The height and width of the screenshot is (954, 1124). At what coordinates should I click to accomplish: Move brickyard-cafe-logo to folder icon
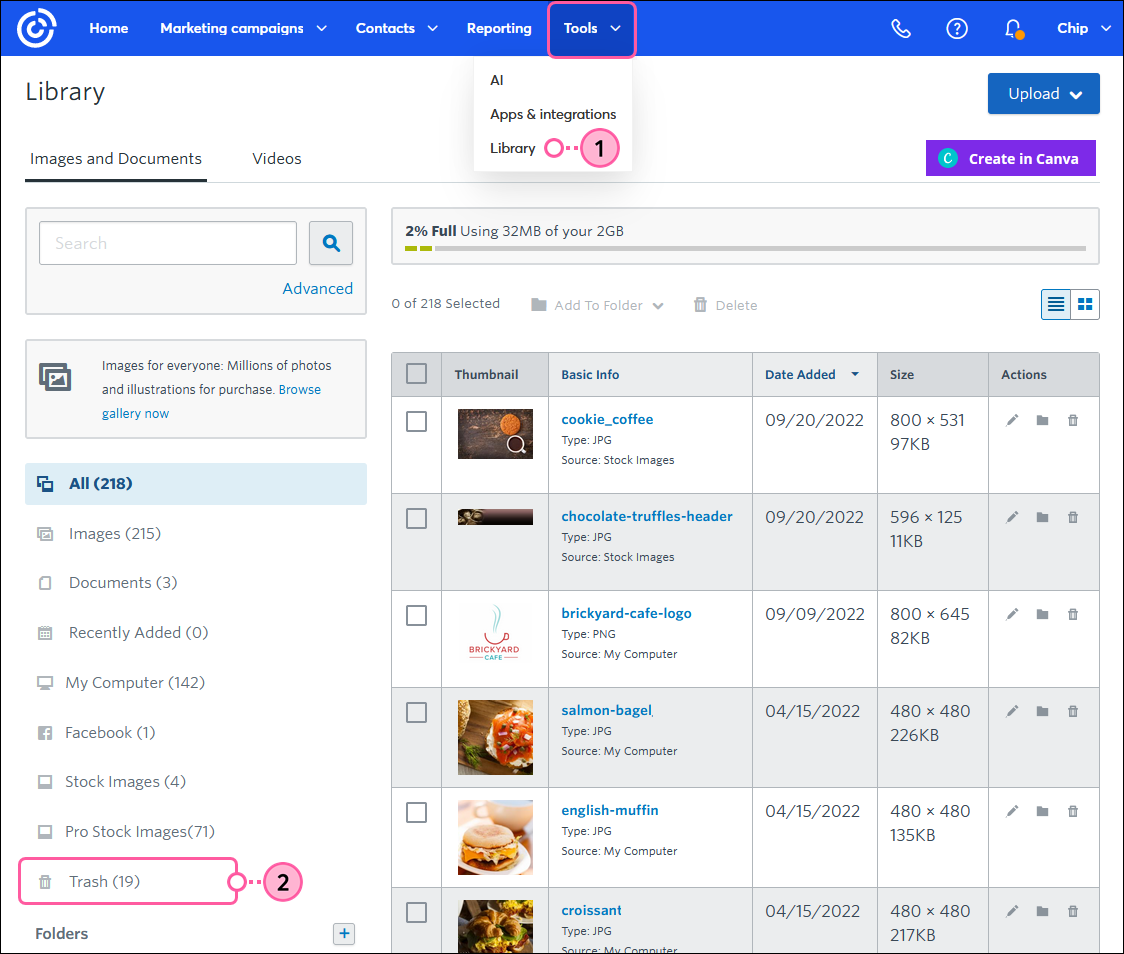(1042, 614)
